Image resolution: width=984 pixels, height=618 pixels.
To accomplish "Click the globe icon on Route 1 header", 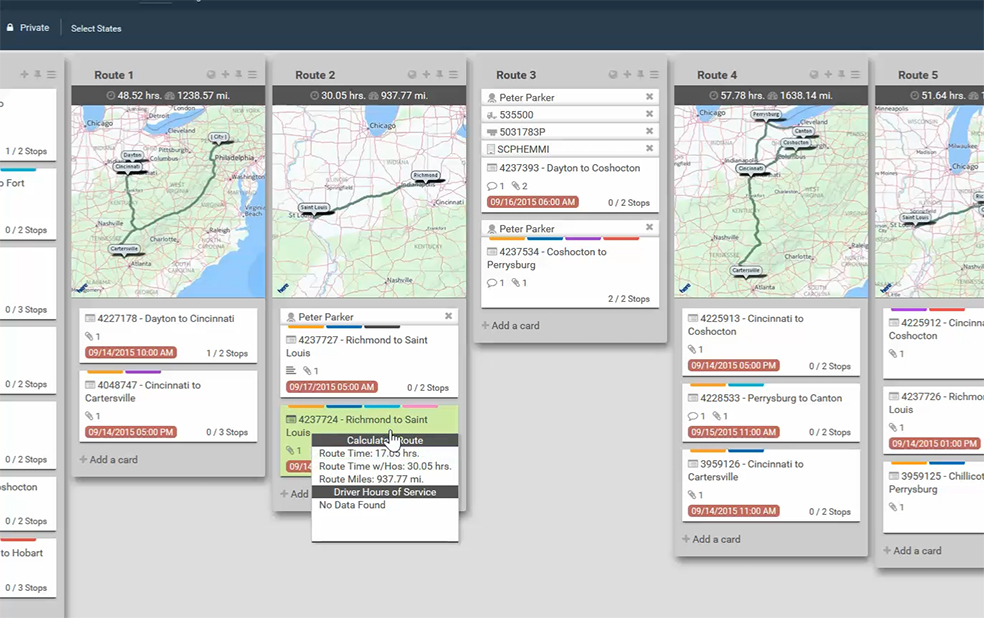I will coord(210,75).
